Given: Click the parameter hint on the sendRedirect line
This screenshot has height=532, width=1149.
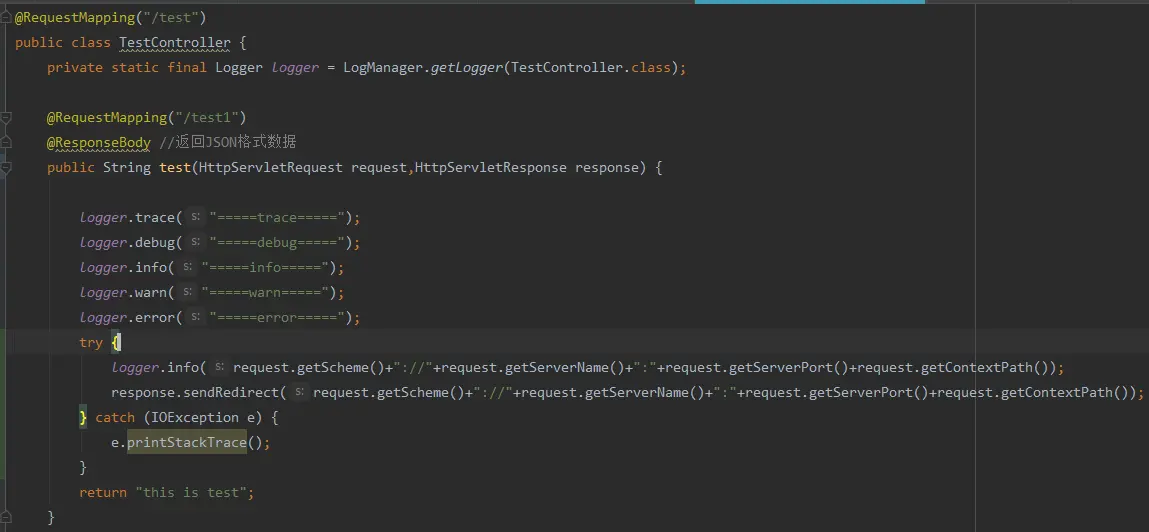Looking at the screenshot, I should click(x=299, y=393).
